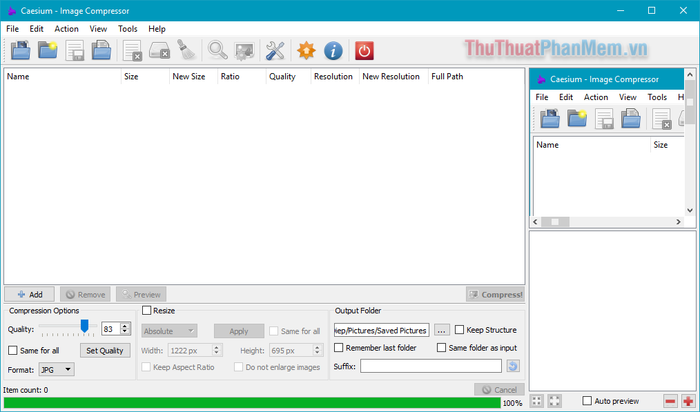Open the Help menu
Screen dimensions: 700x412
point(157,29)
